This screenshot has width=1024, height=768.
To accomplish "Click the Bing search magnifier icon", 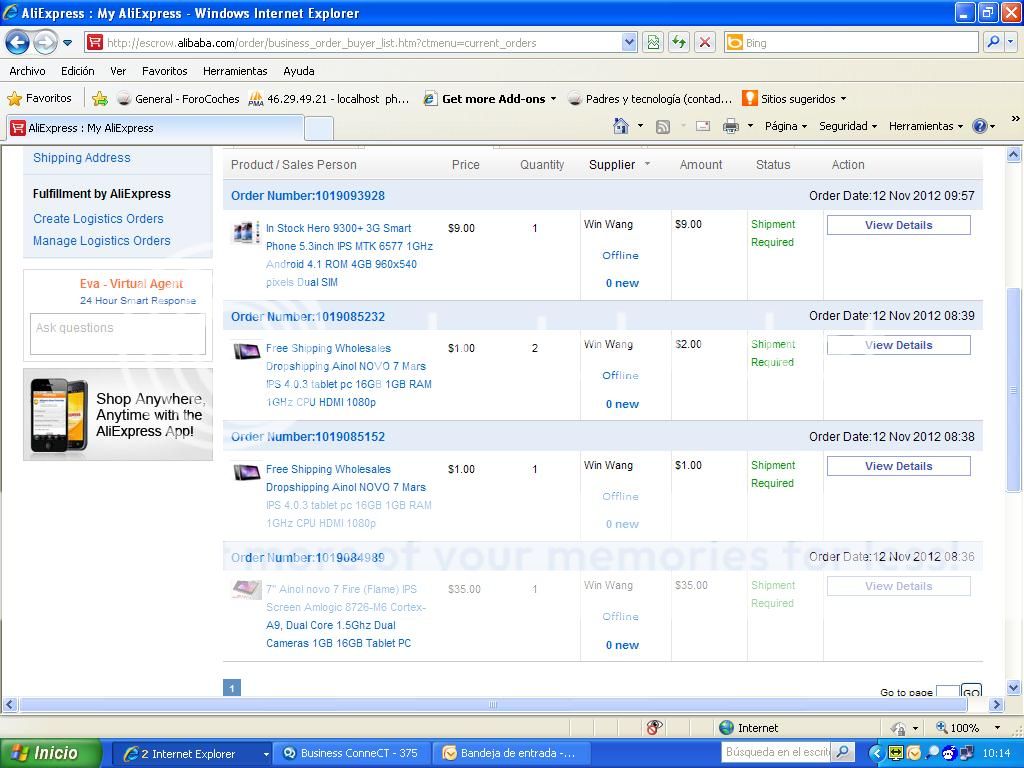I will (x=992, y=42).
